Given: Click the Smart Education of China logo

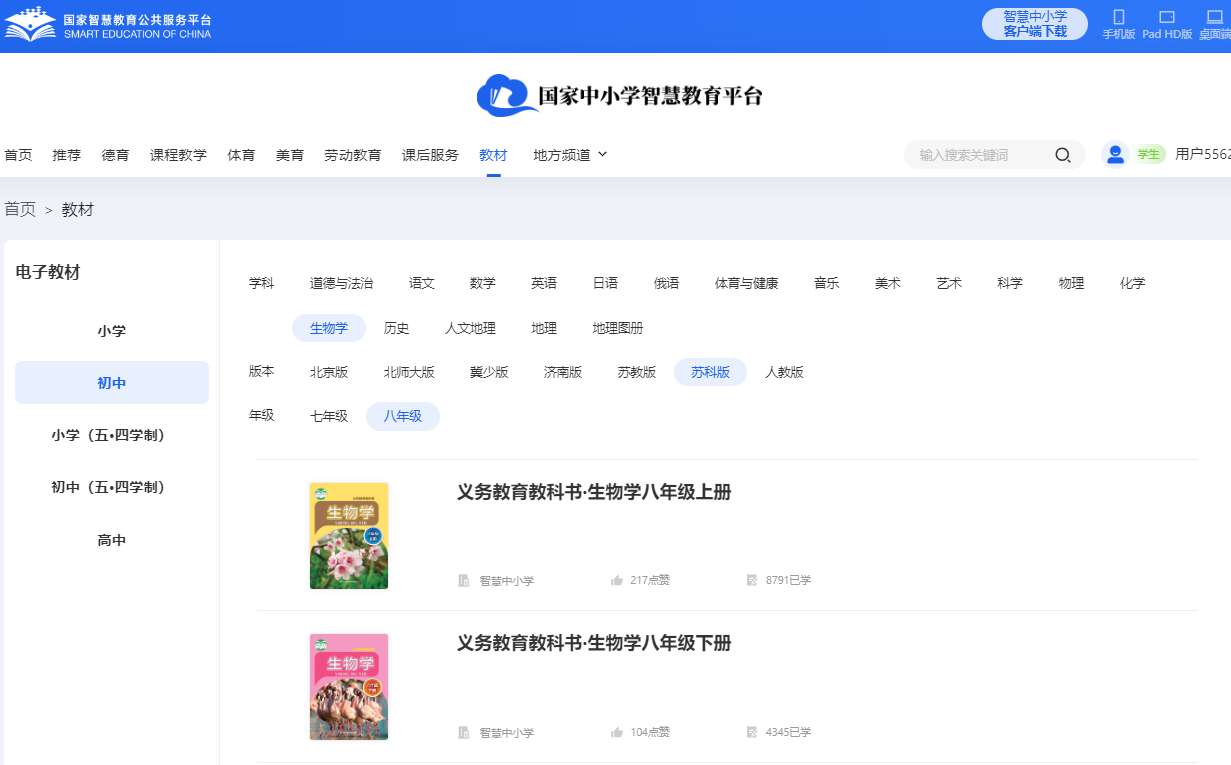Looking at the screenshot, I should pyautogui.click(x=30, y=24).
